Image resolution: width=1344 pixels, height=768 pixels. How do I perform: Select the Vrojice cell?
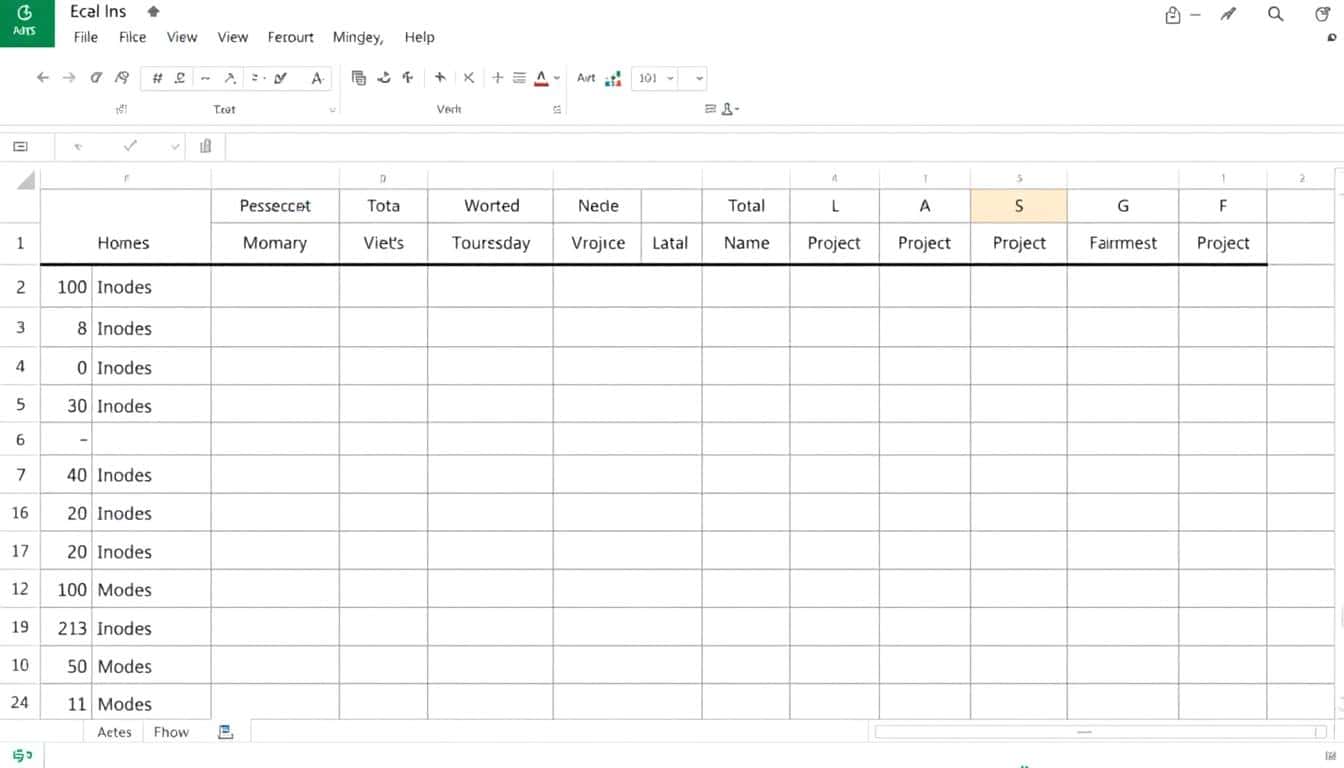597,243
